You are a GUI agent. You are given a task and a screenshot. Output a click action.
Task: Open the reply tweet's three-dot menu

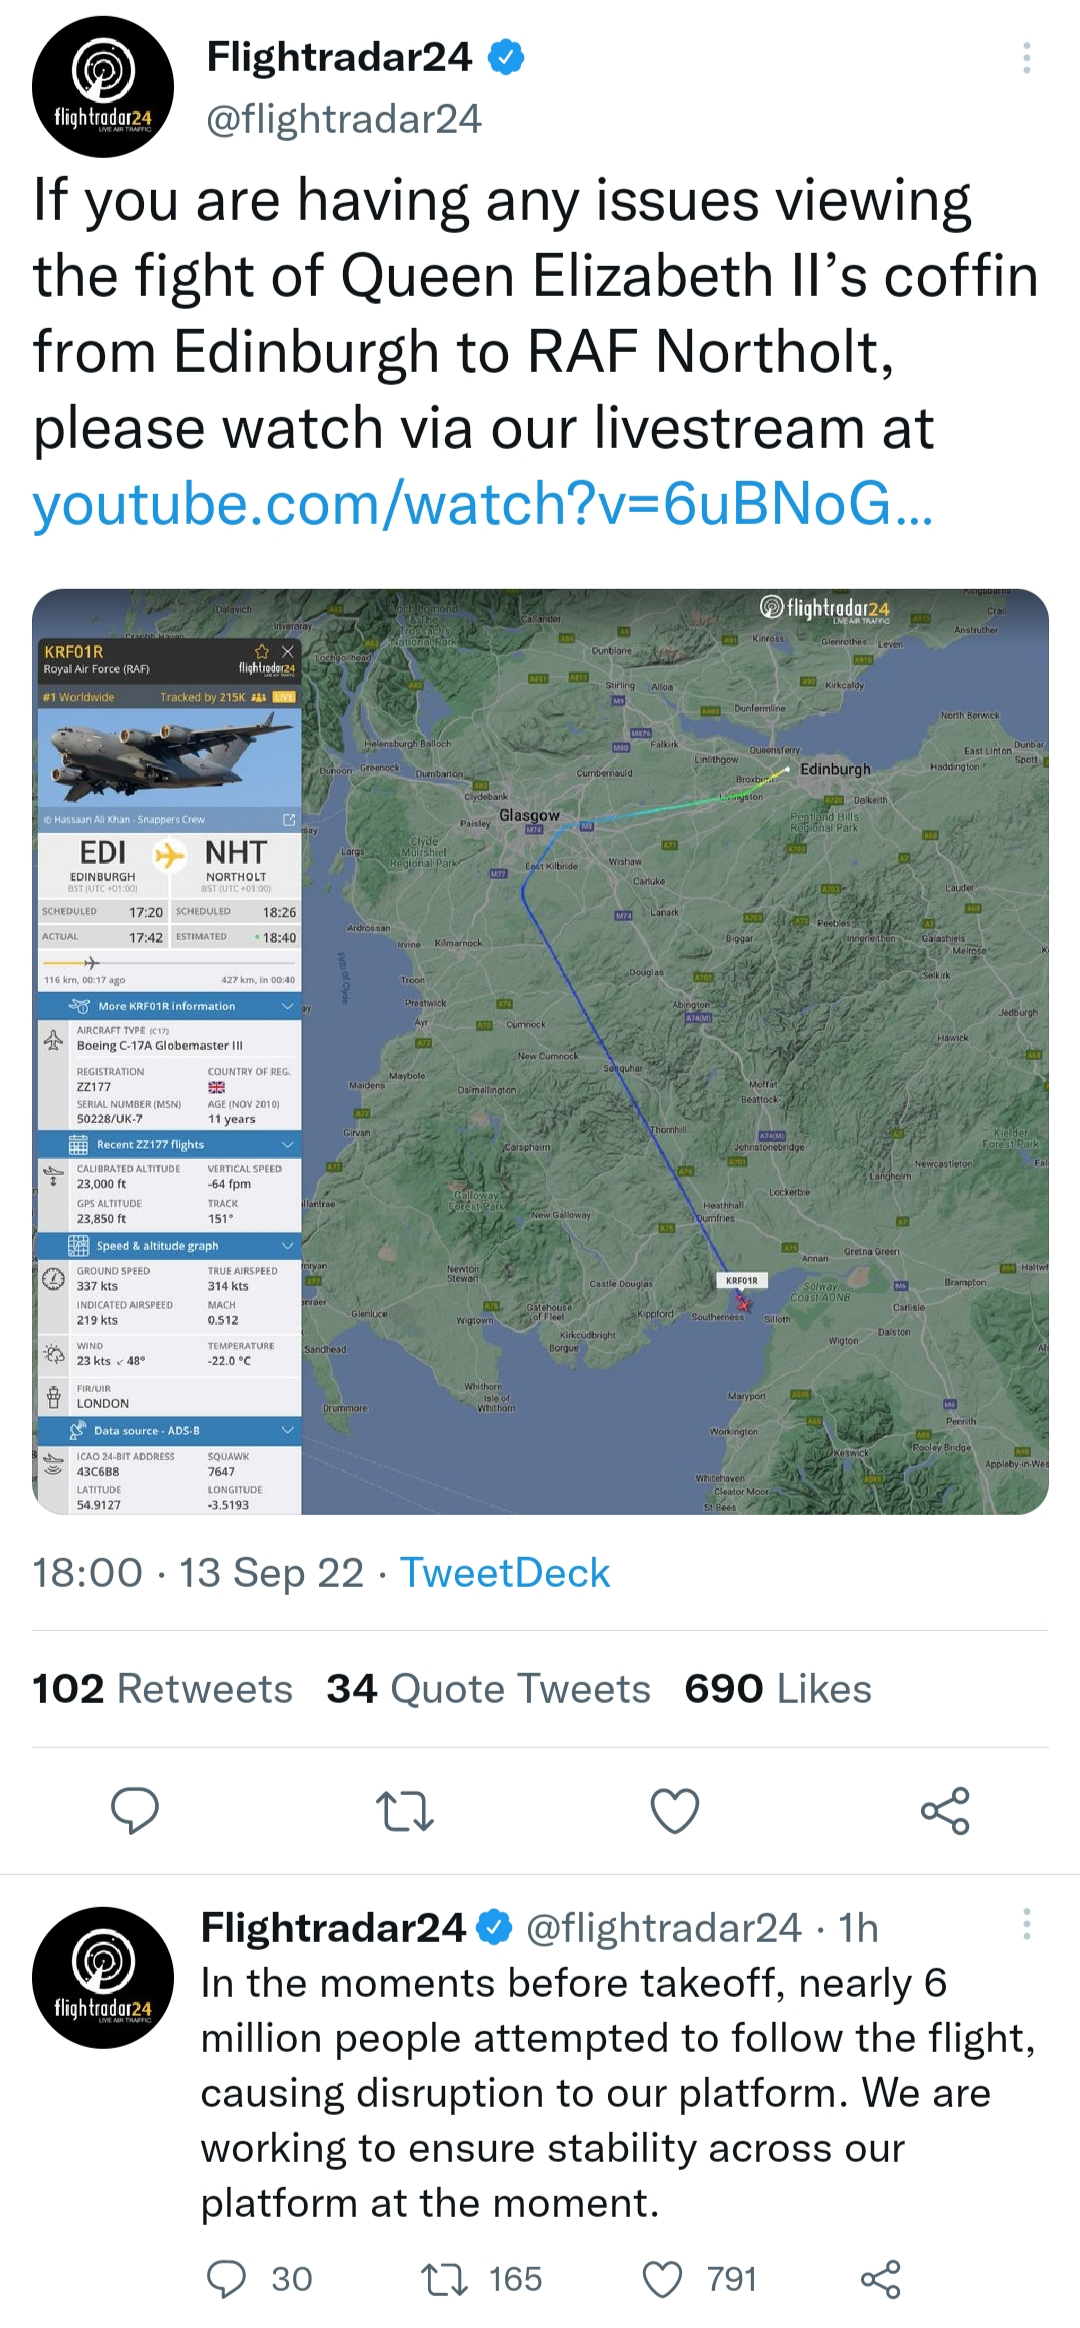coord(1026,1924)
